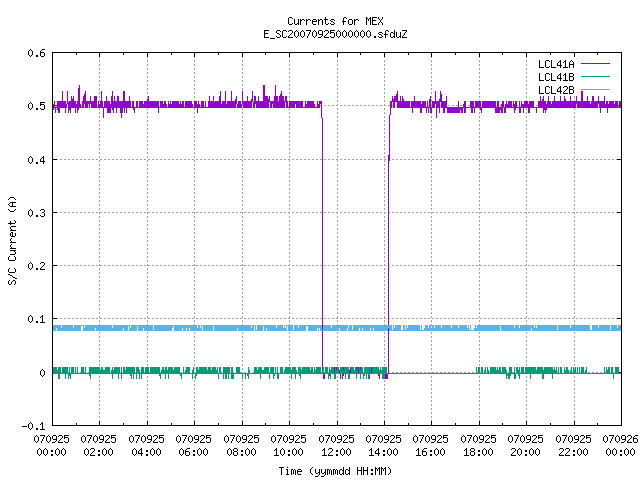
Task: Click the 'Time (yymmdd HH:MM)' x-axis label
Action: pos(335,471)
